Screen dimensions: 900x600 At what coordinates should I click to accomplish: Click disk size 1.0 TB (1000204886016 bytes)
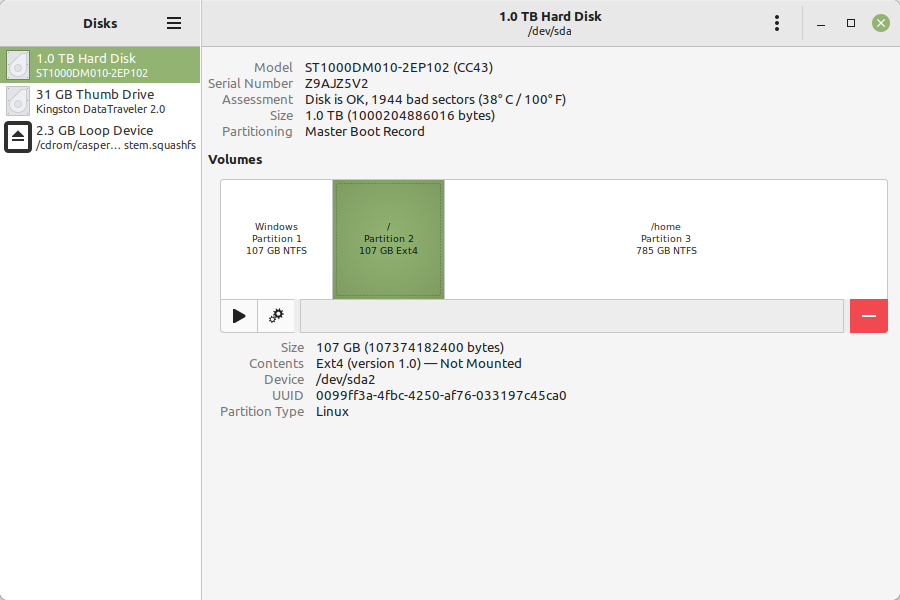coord(400,115)
